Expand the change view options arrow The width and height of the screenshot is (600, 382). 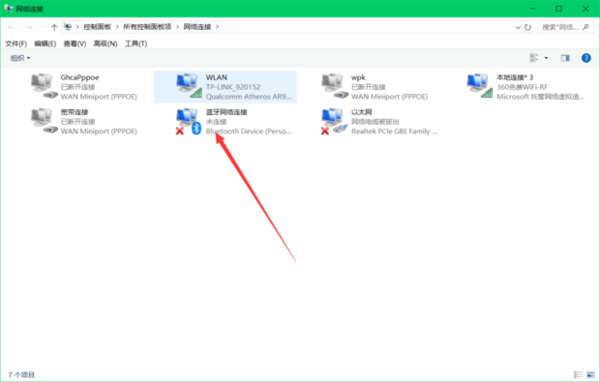coord(546,58)
